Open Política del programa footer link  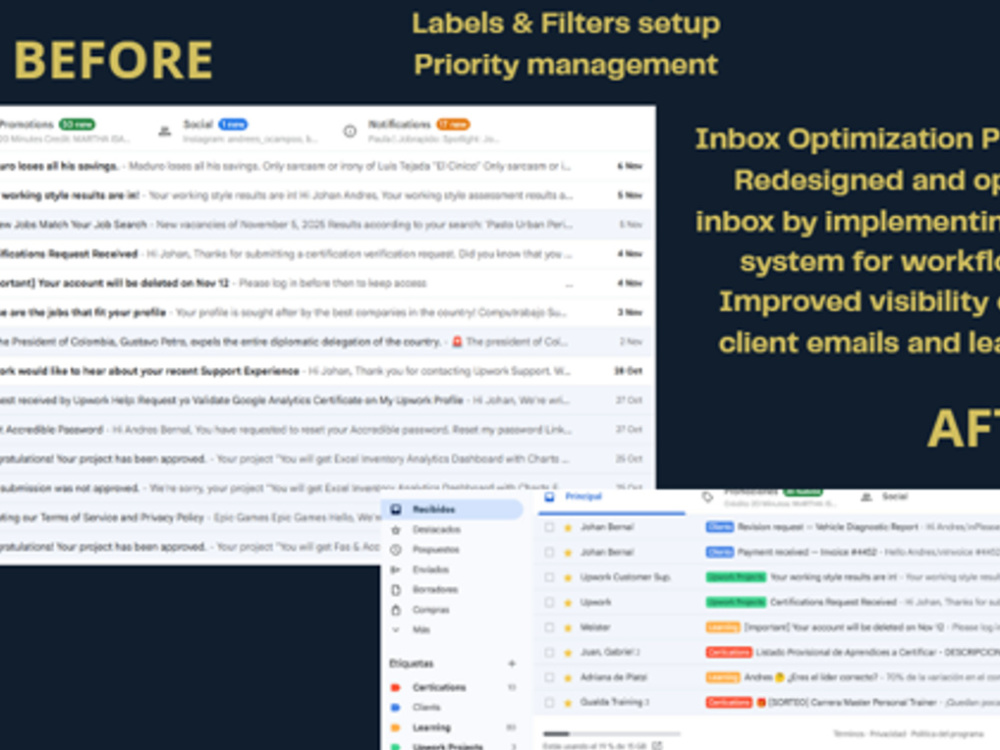(946, 734)
